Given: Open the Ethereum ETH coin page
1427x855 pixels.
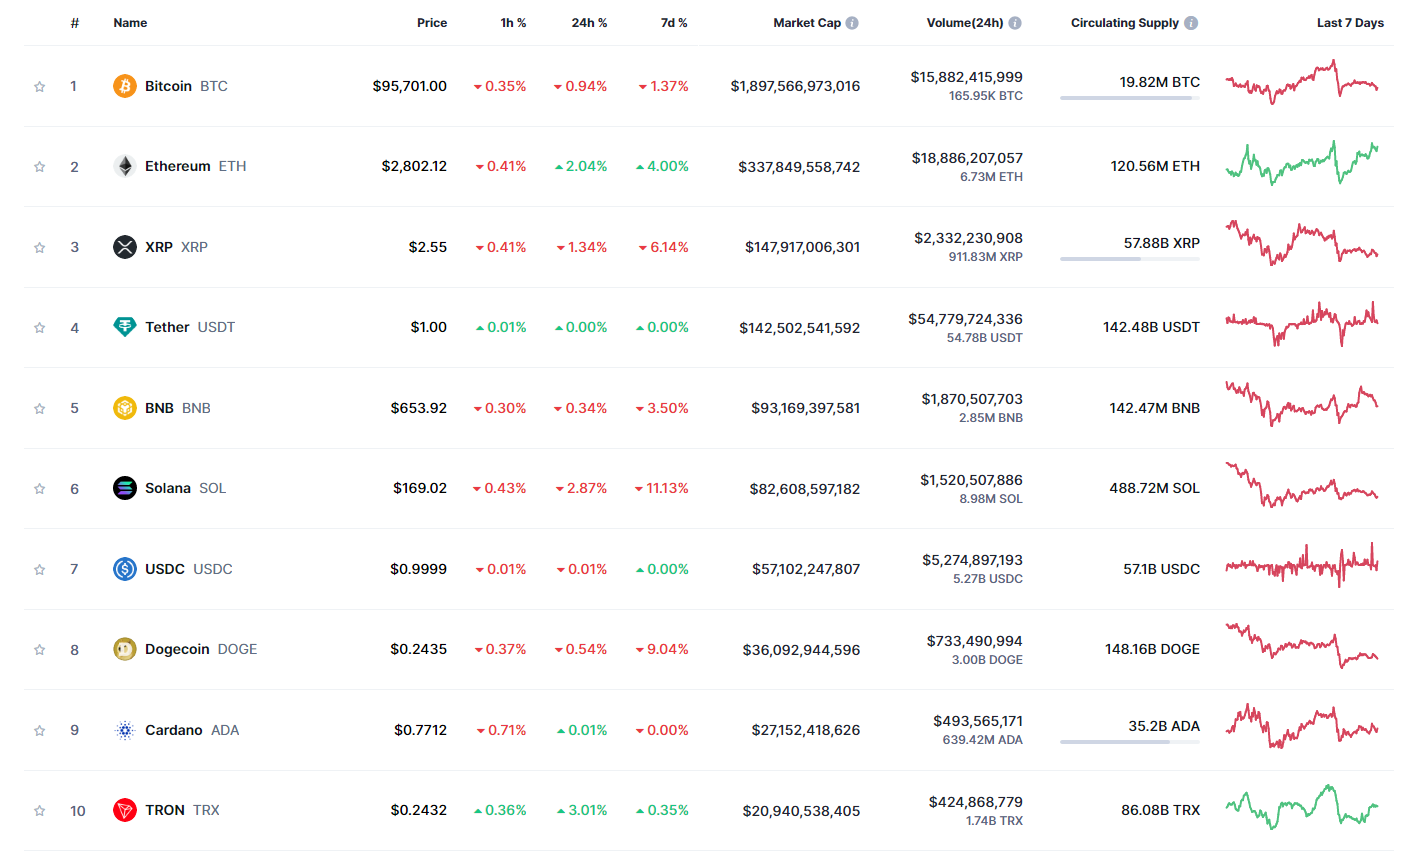Looking at the screenshot, I should click(x=195, y=166).
